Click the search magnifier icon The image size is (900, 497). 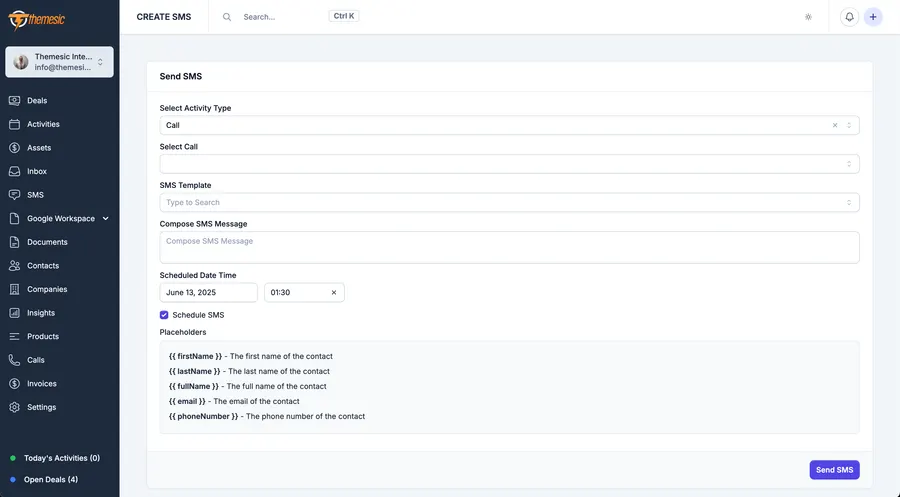pos(227,17)
